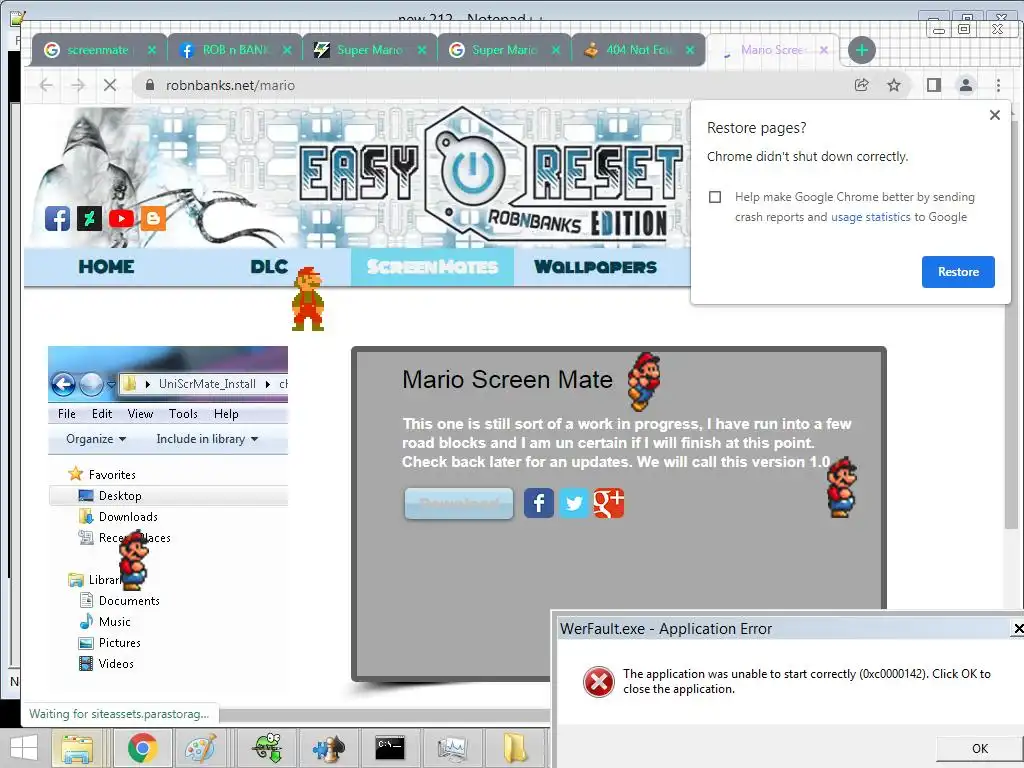Open the Chrome profile icon
Screen dimensions: 1024x768
(966, 85)
